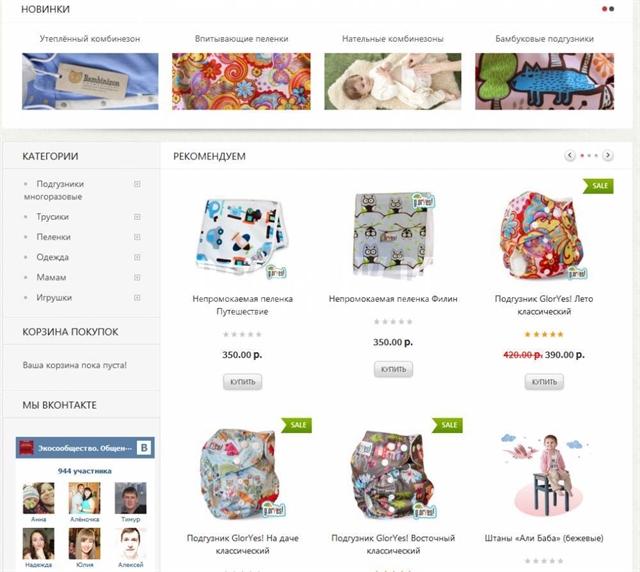Image resolution: width=640 pixels, height=572 pixels.
Task: Open Штаны «Али Баба» (бежевые) product link
Action: click(544, 538)
